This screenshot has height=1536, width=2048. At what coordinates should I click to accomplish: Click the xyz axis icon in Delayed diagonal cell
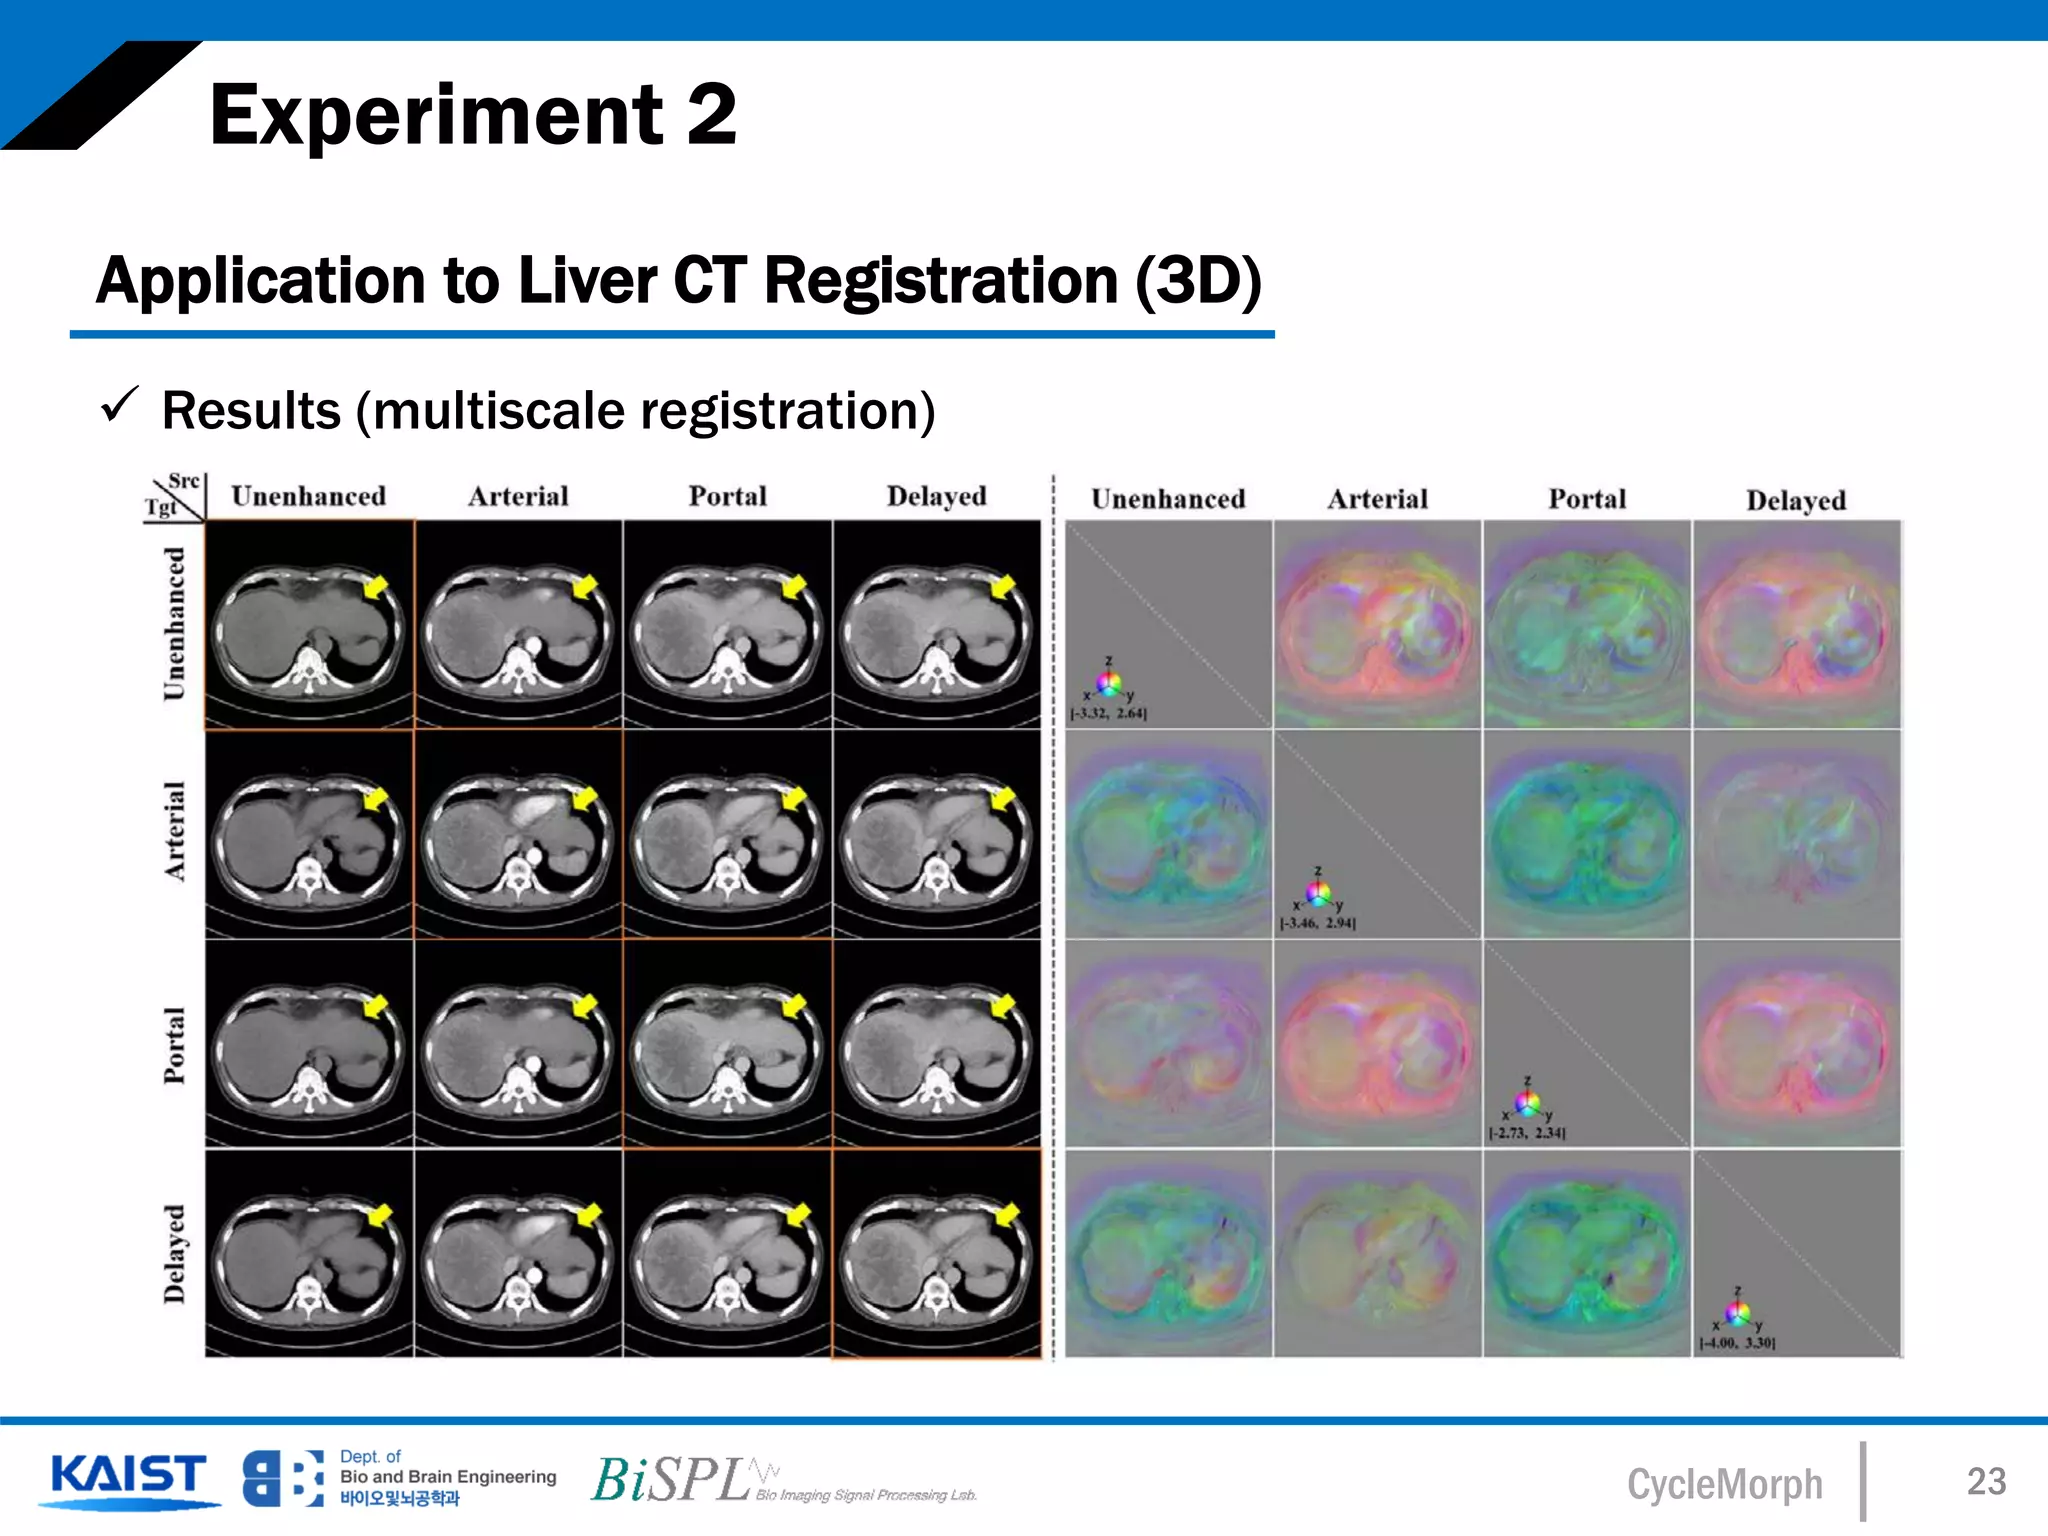pyautogui.click(x=1737, y=1313)
